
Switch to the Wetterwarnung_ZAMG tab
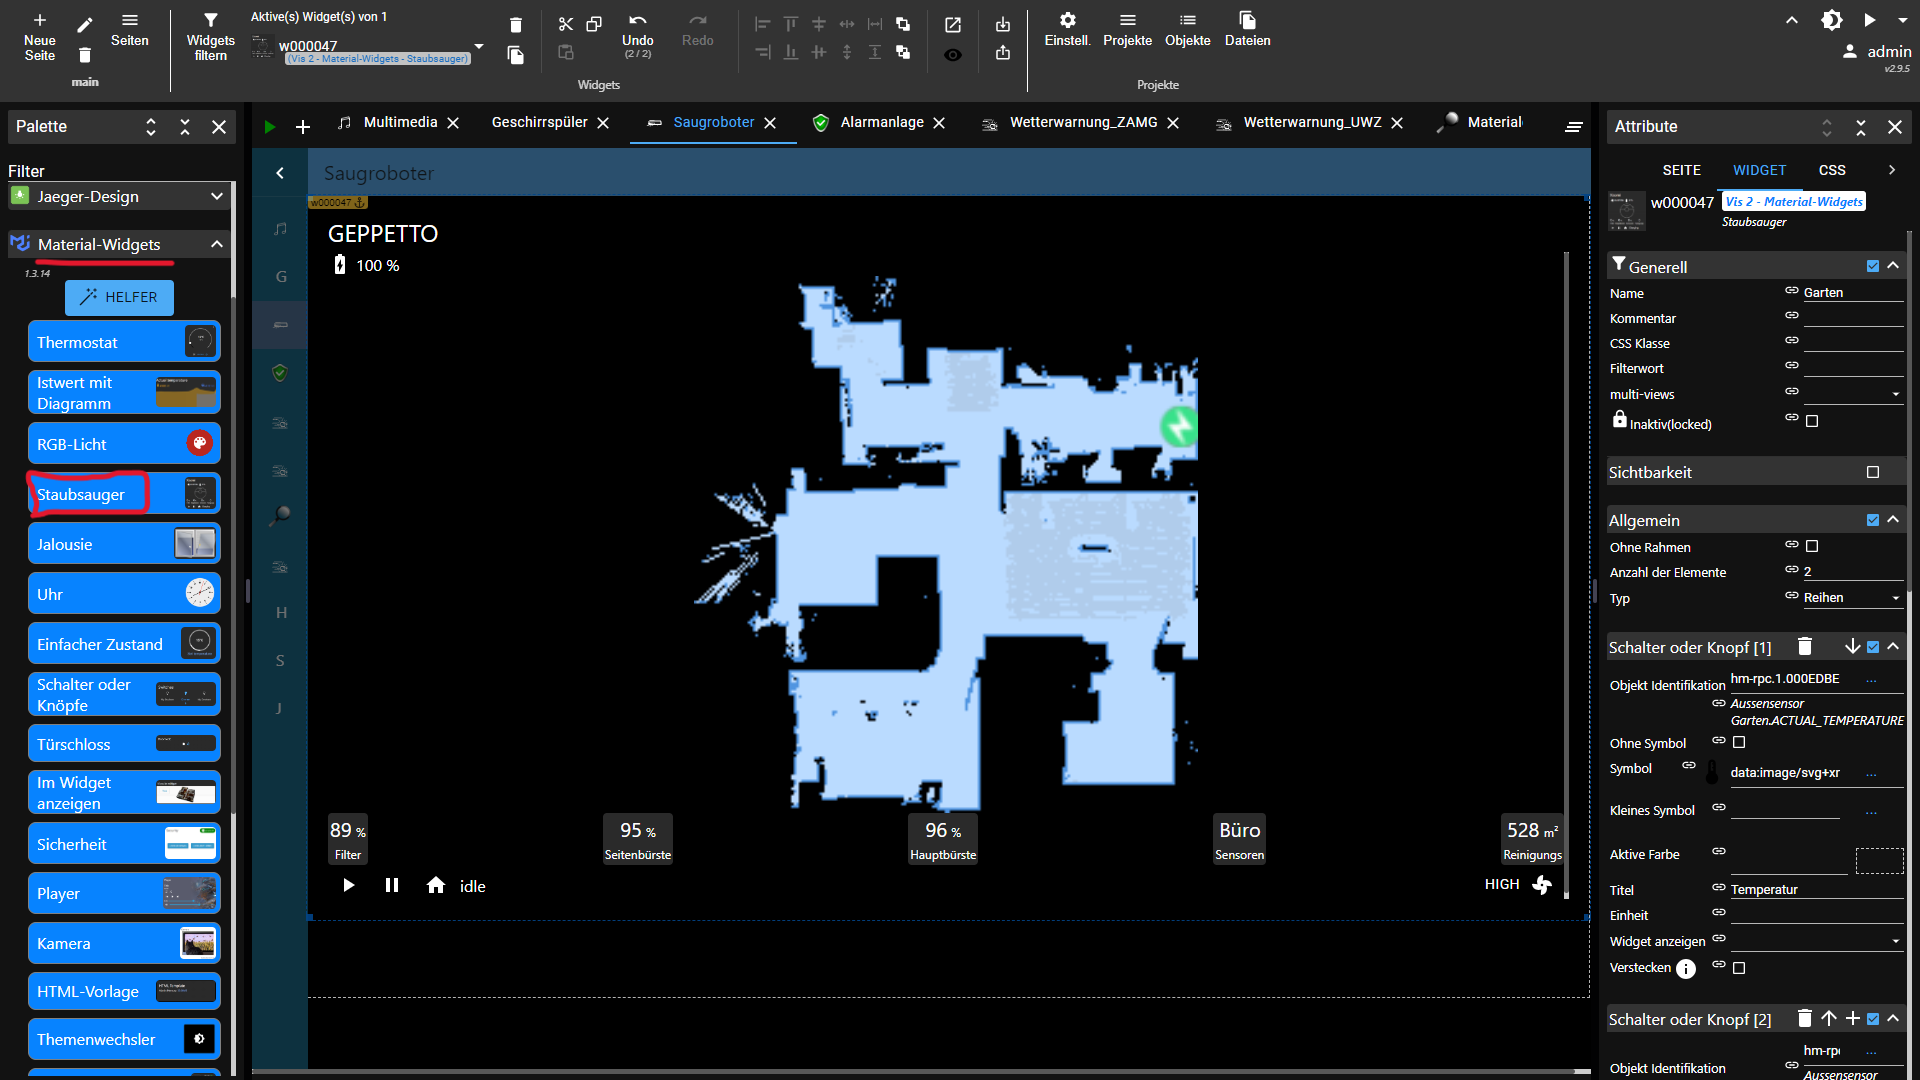1083,122
